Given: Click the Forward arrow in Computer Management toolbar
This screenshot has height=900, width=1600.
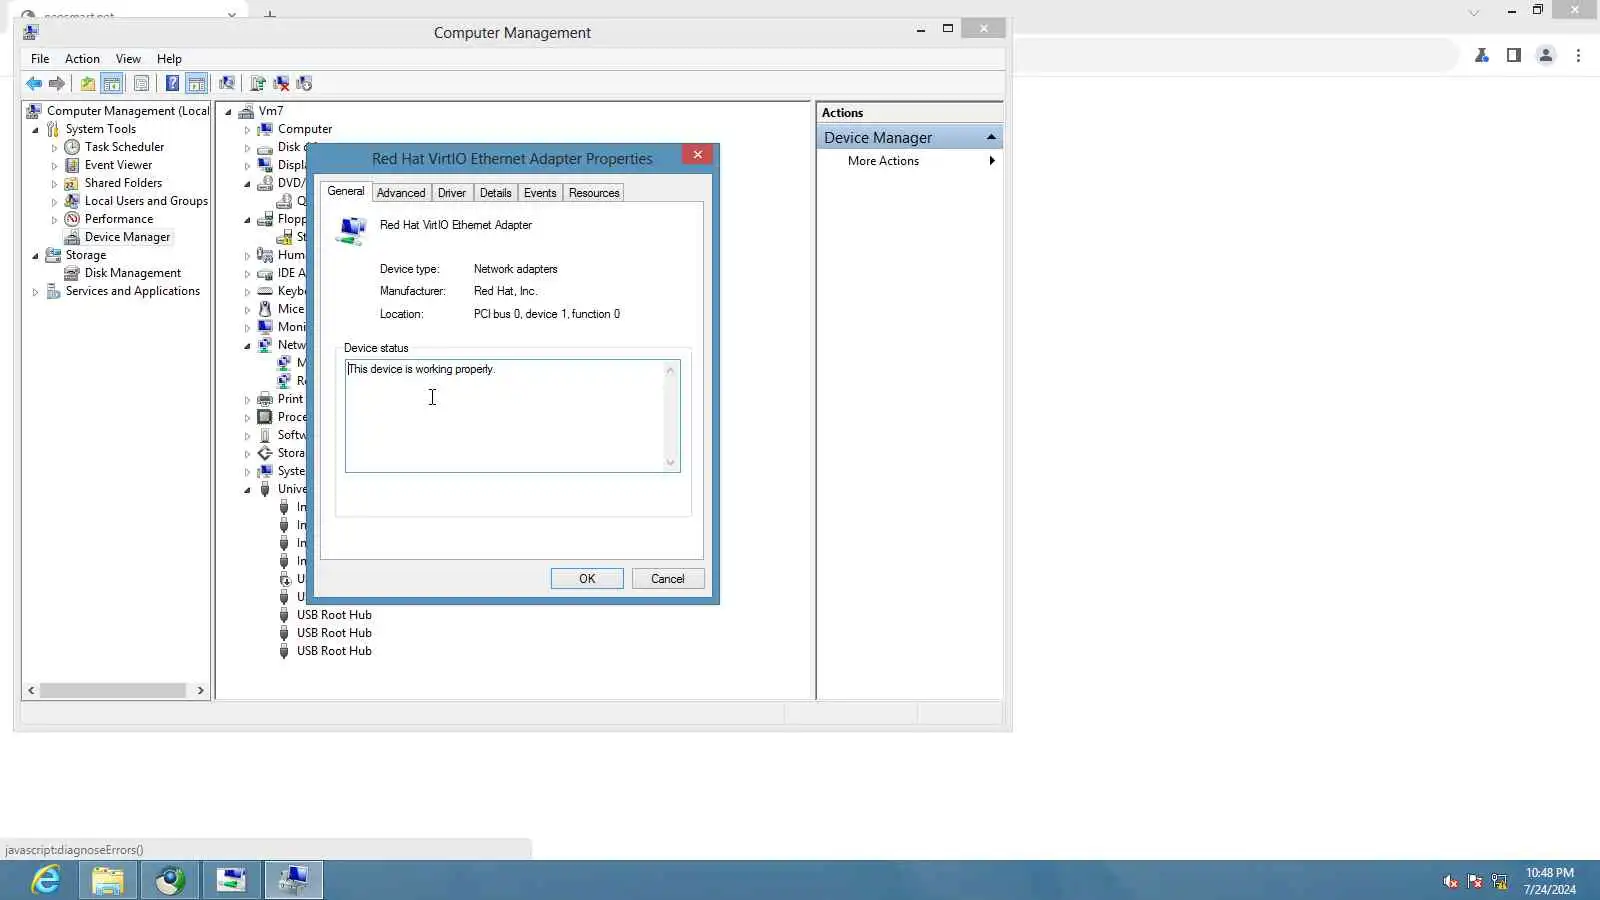Looking at the screenshot, I should click(57, 83).
